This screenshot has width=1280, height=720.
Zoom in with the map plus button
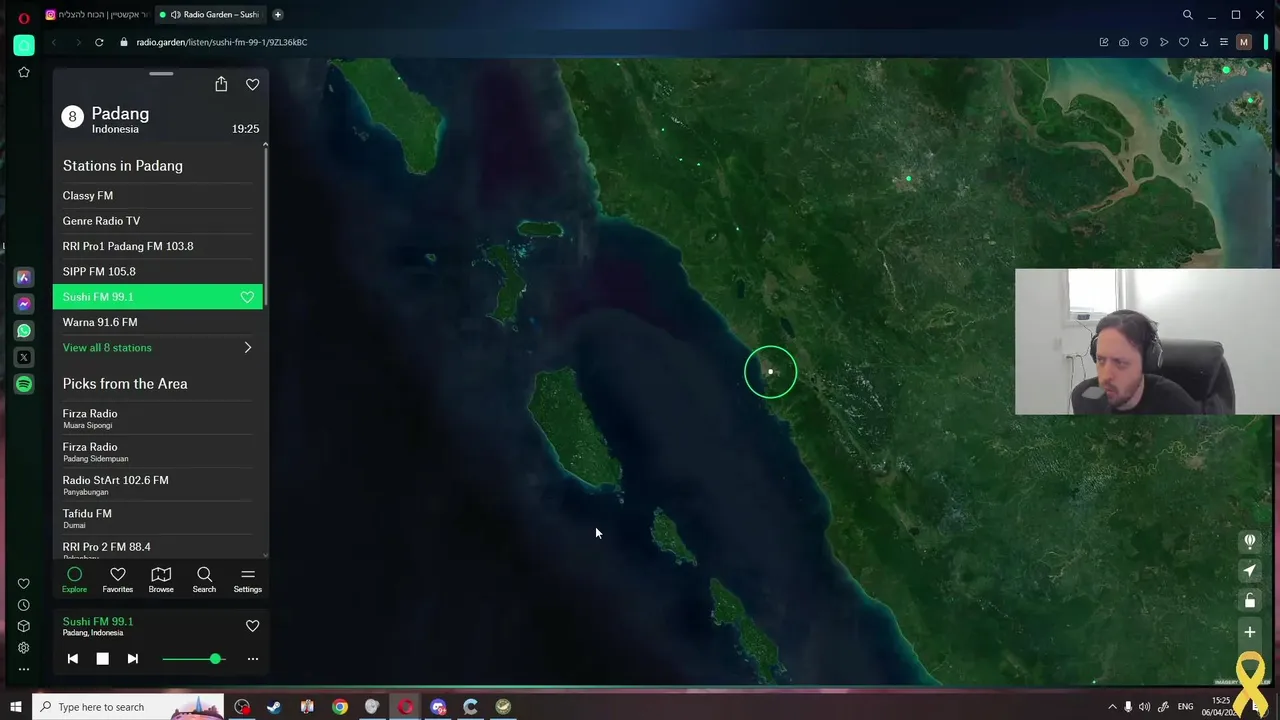(1249, 632)
